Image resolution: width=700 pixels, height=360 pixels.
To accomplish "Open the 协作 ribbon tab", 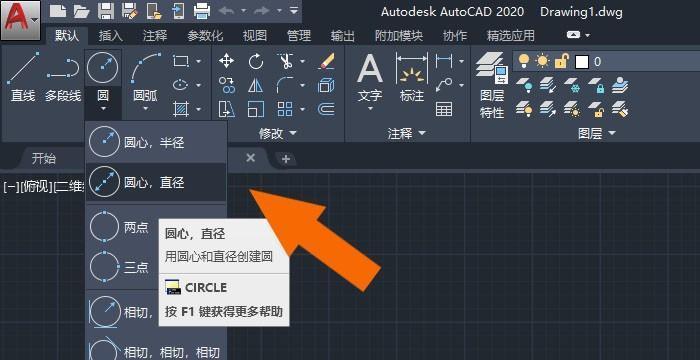I will (x=454, y=36).
